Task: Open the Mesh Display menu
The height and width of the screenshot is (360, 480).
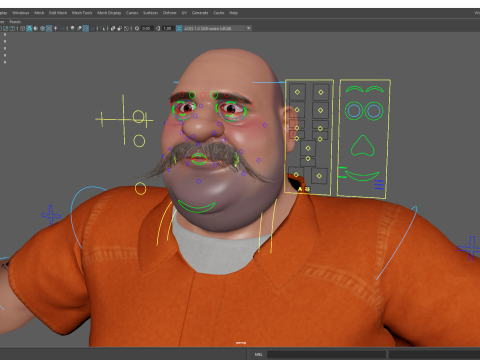Action: [109, 13]
